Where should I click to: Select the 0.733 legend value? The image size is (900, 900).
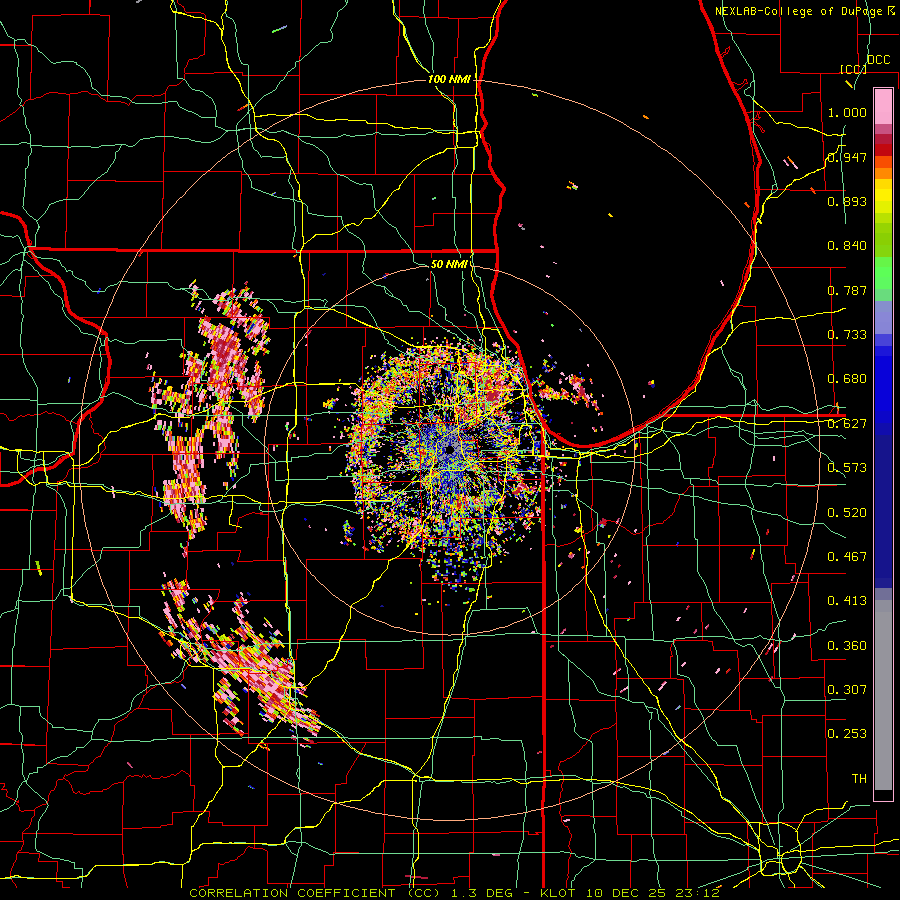coord(847,335)
